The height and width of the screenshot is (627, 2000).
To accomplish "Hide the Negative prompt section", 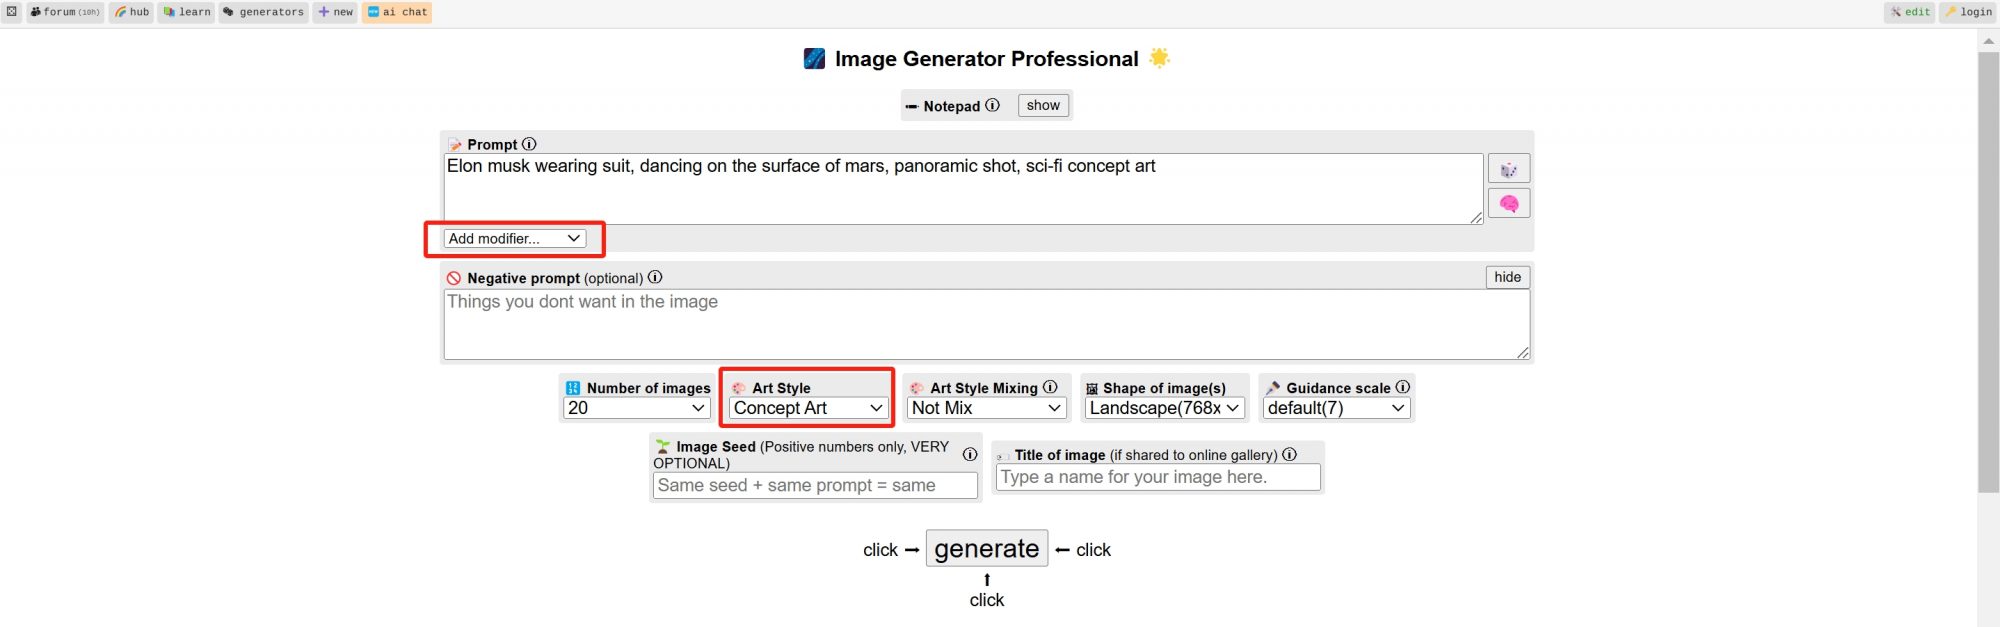I will pyautogui.click(x=1507, y=277).
